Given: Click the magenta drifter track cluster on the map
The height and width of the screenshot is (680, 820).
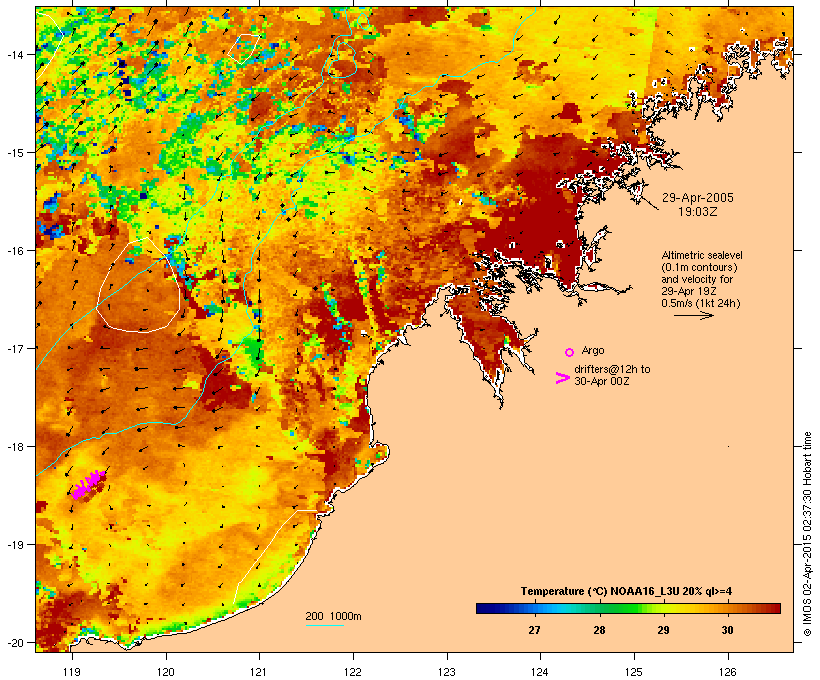Looking at the screenshot, I should coord(88,485).
